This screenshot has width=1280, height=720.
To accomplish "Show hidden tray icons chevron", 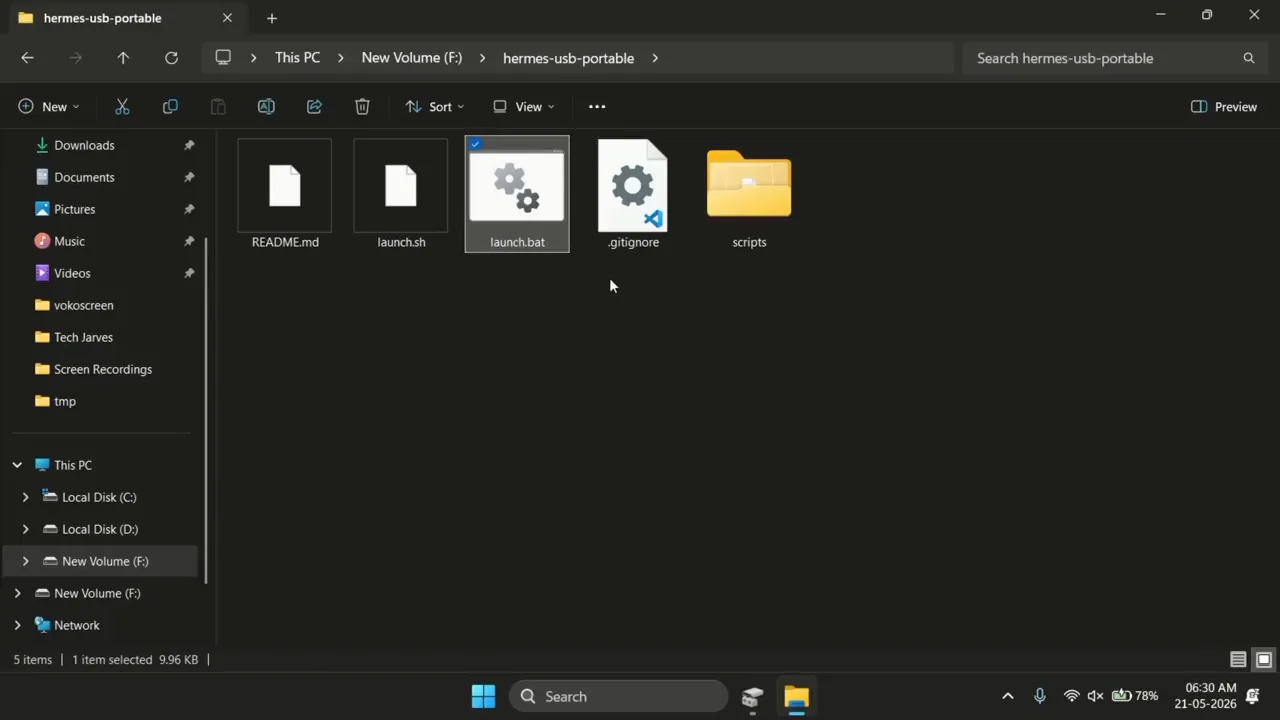I will [1008, 696].
